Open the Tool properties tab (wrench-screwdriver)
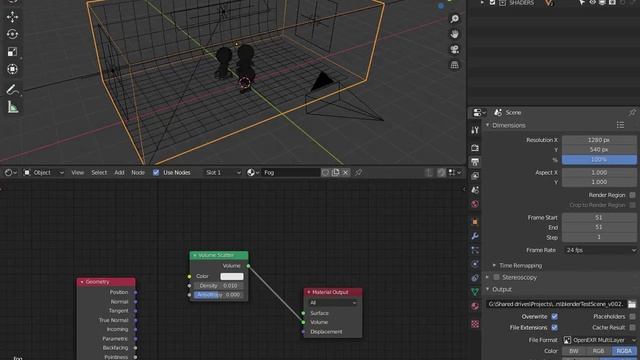640x360 pixels. pyautogui.click(x=475, y=130)
